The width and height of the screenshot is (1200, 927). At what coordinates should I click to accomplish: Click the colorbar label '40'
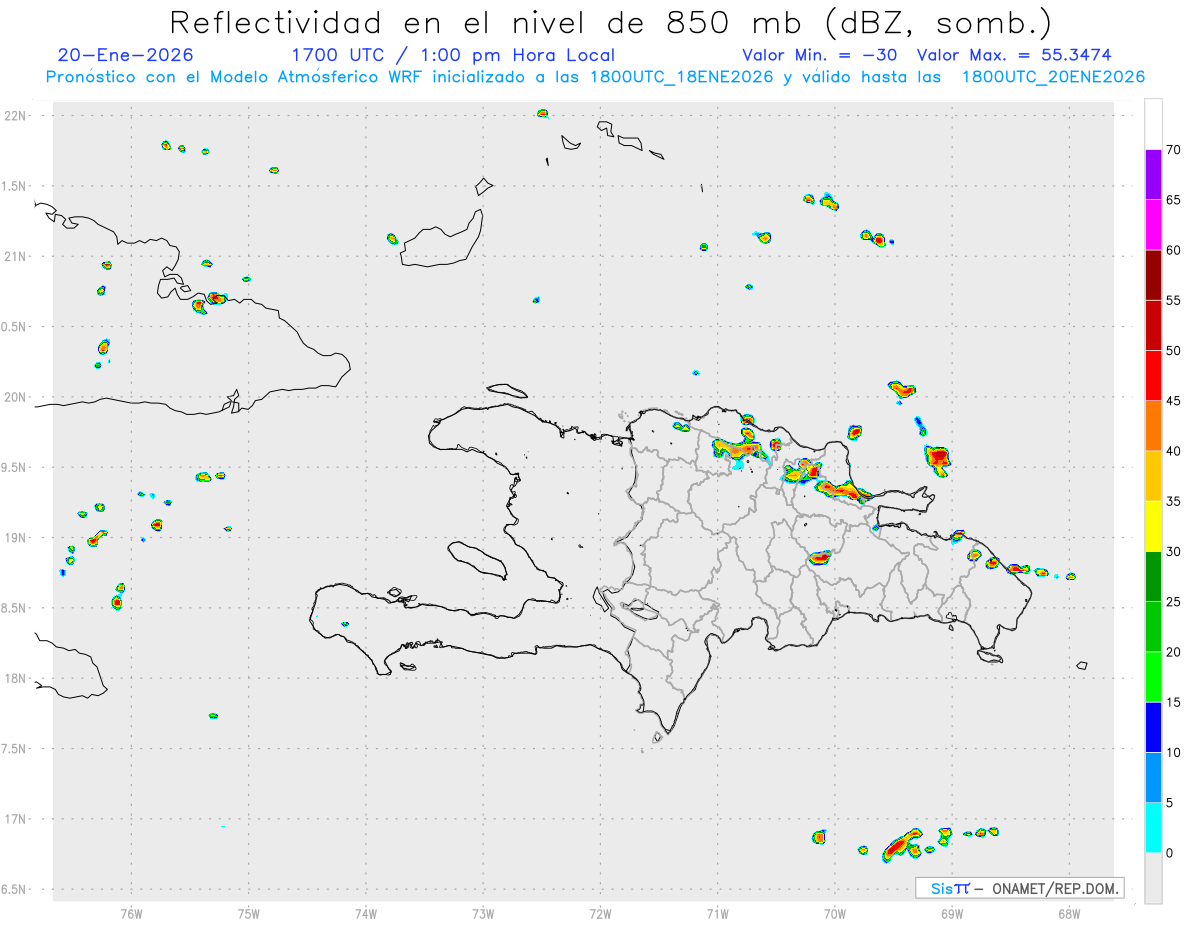1173,451
